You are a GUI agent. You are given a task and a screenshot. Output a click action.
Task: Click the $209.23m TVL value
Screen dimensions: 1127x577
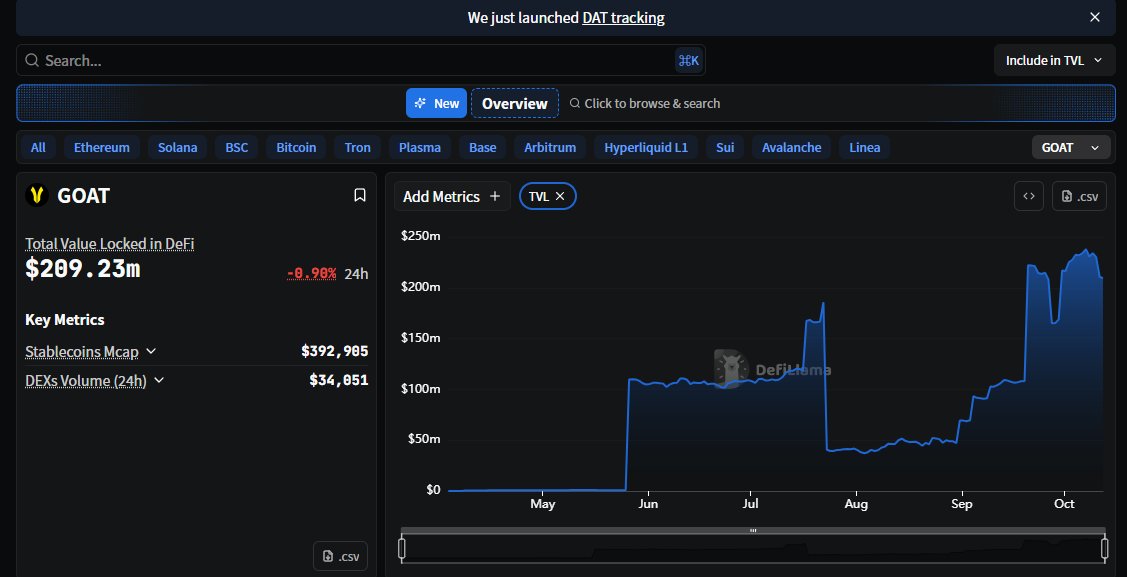83,269
